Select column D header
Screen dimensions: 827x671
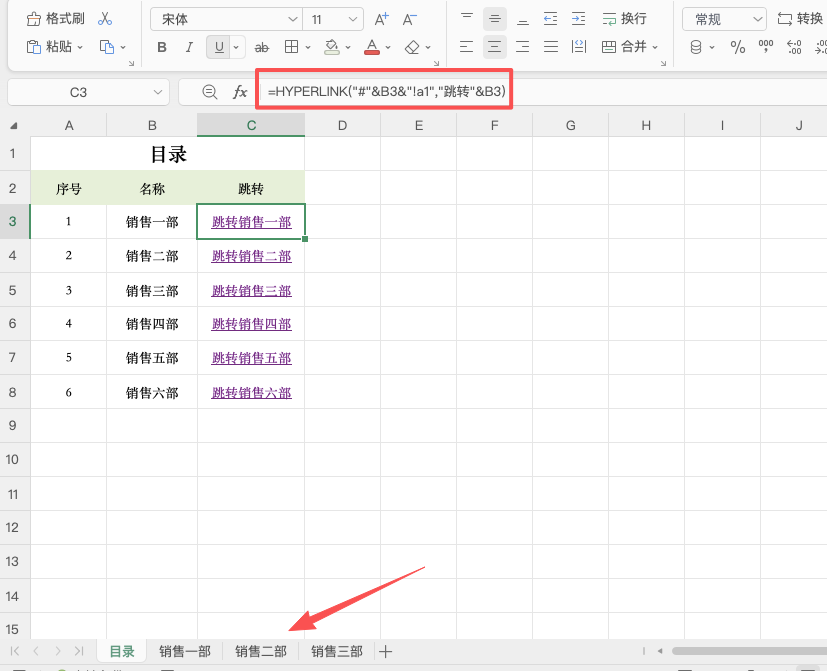pyautogui.click(x=342, y=126)
